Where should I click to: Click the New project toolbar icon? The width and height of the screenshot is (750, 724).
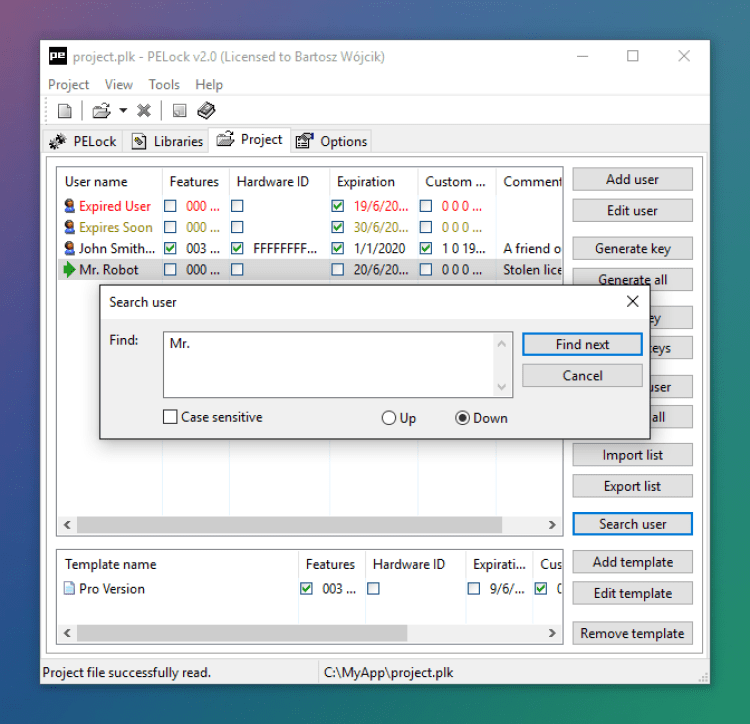pyautogui.click(x=65, y=111)
